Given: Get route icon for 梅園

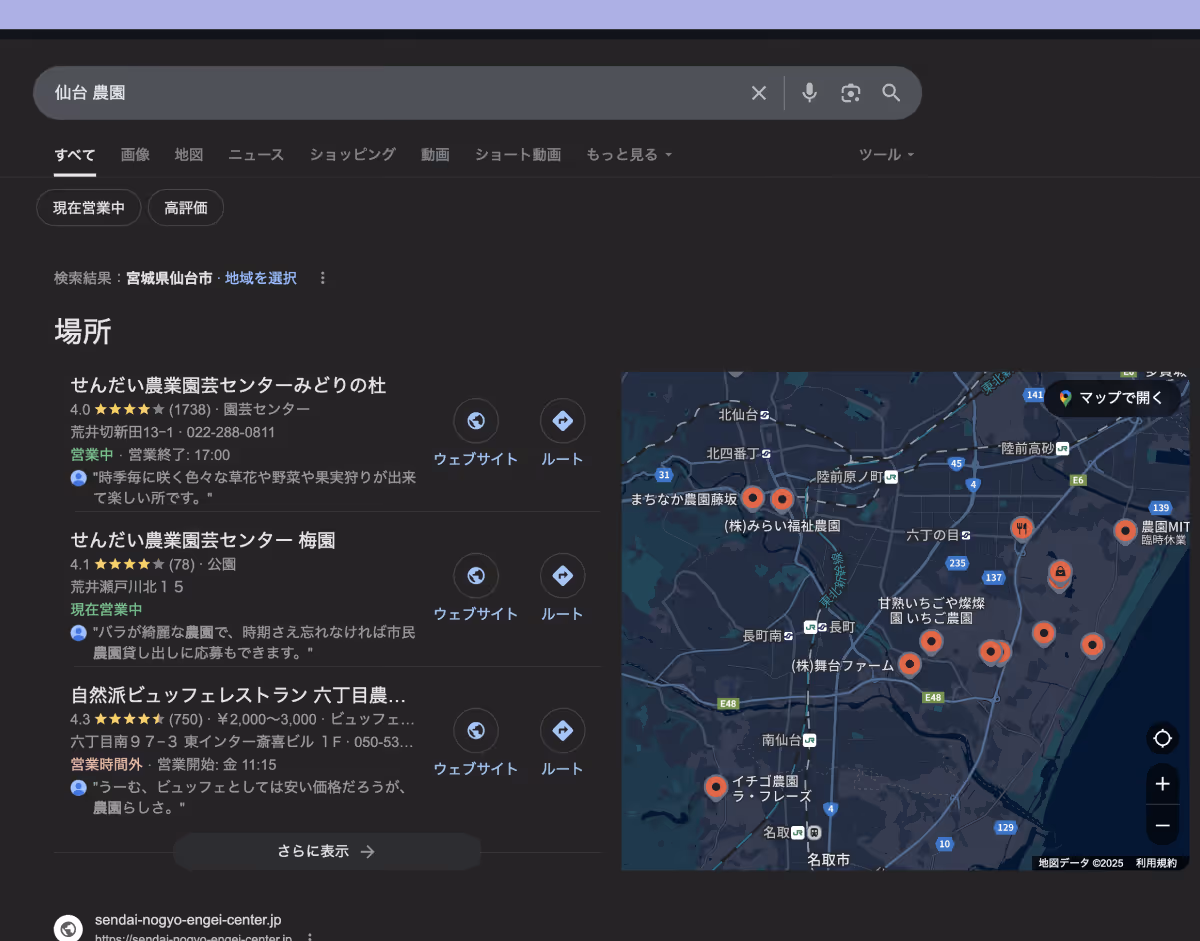Looking at the screenshot, I should (562, 576).
